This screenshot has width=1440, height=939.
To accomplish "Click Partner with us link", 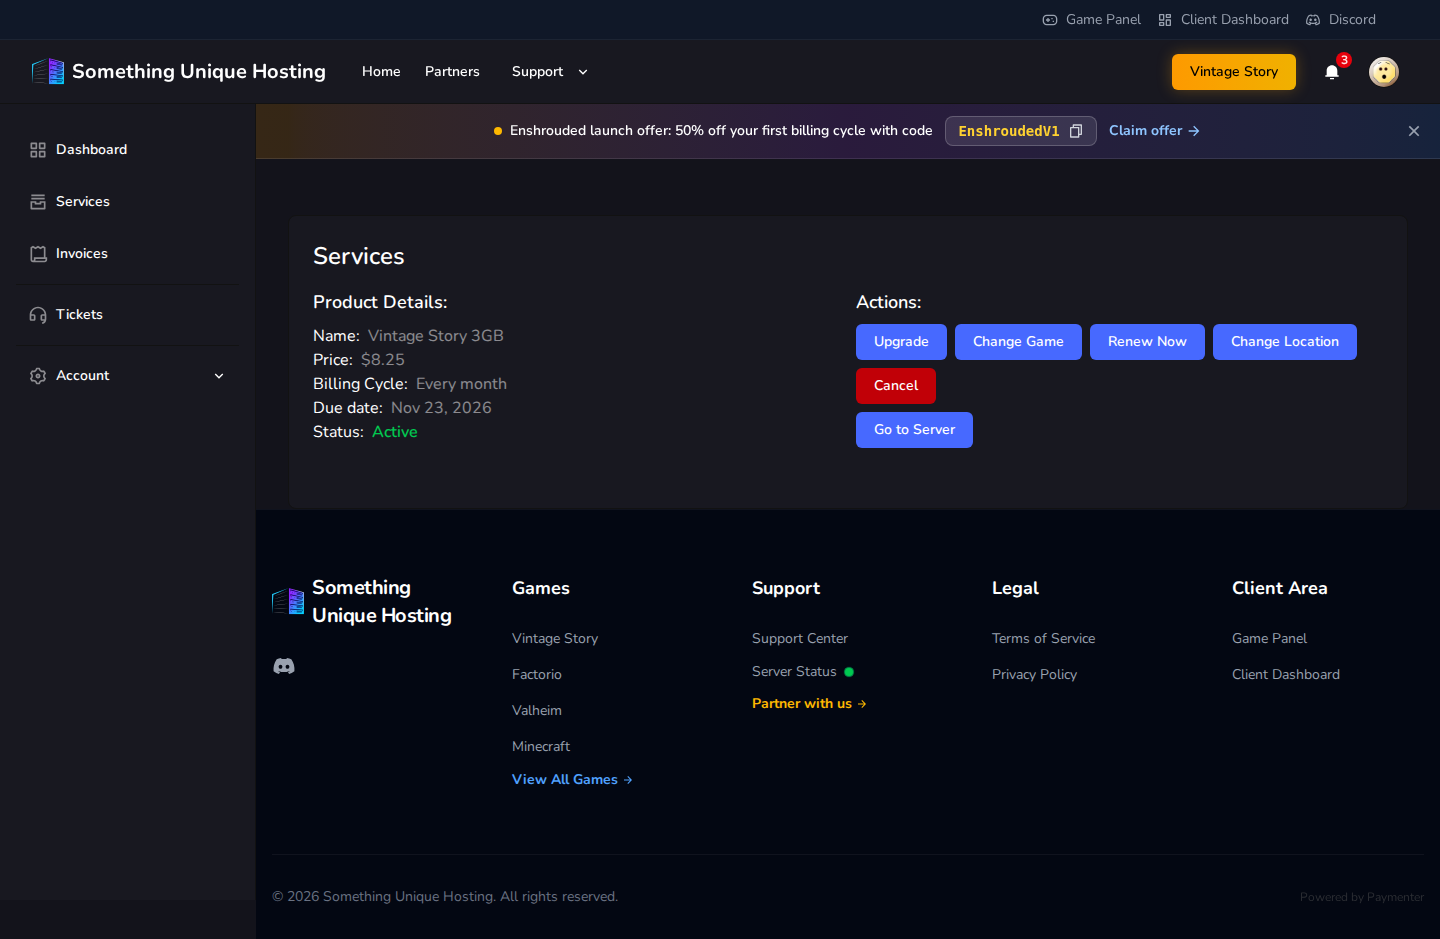I will pos(809,704).
